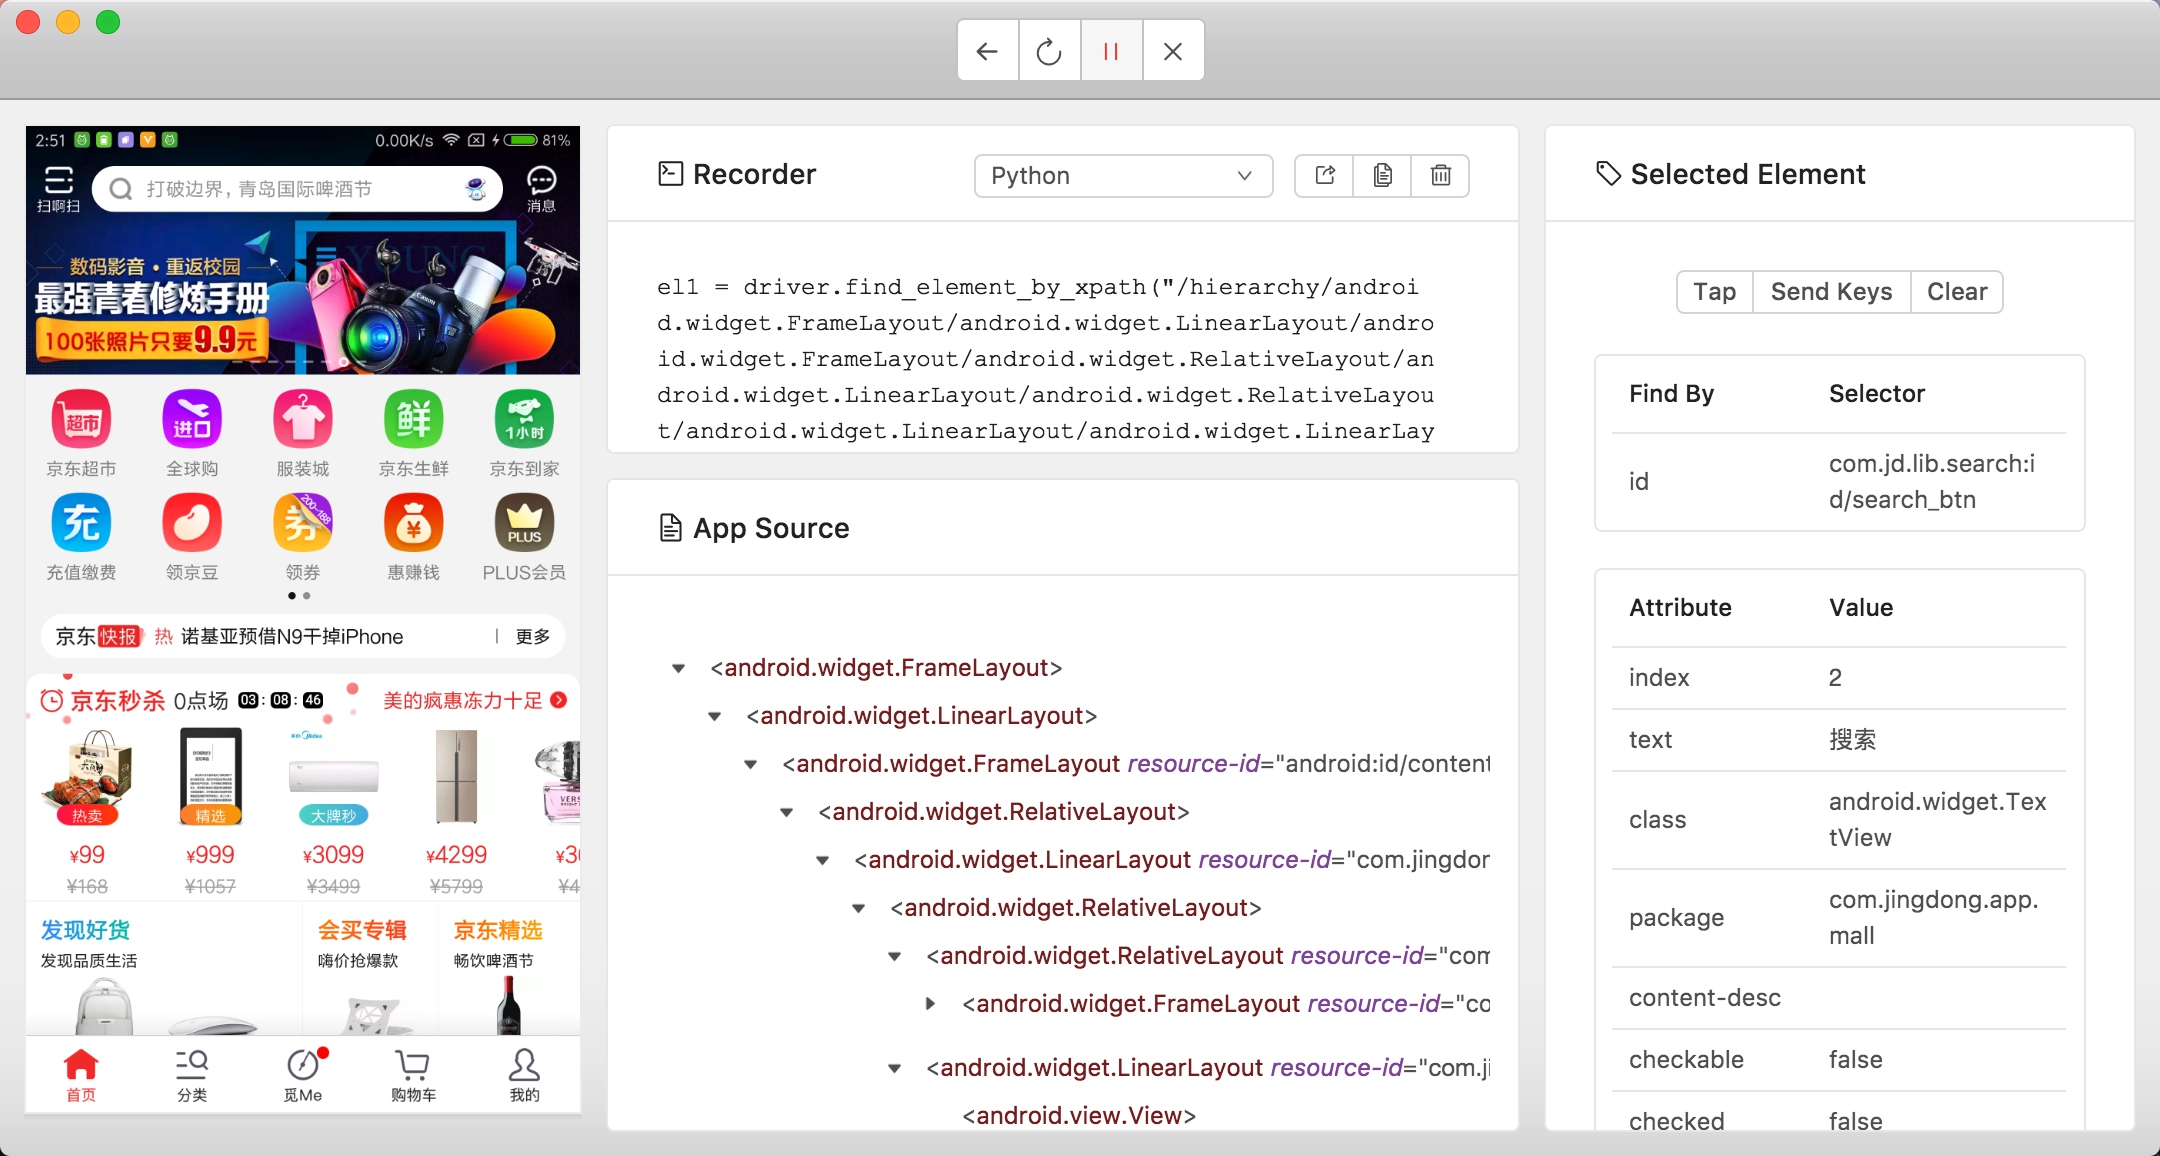
Task: Open 服装城 icon
Action: (x=303, y=433)
